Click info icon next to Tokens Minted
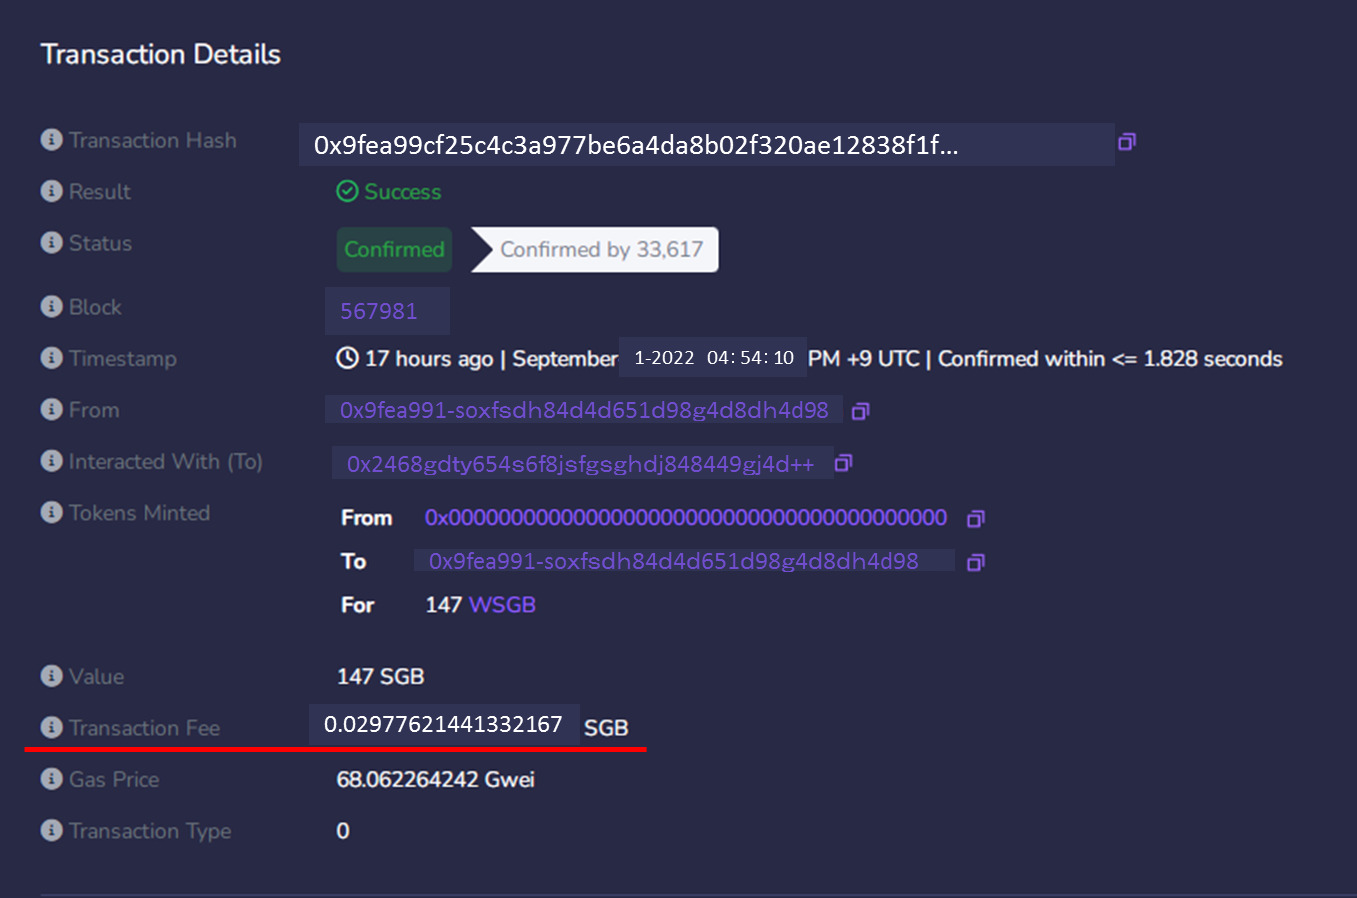 [x=51, y=512]
